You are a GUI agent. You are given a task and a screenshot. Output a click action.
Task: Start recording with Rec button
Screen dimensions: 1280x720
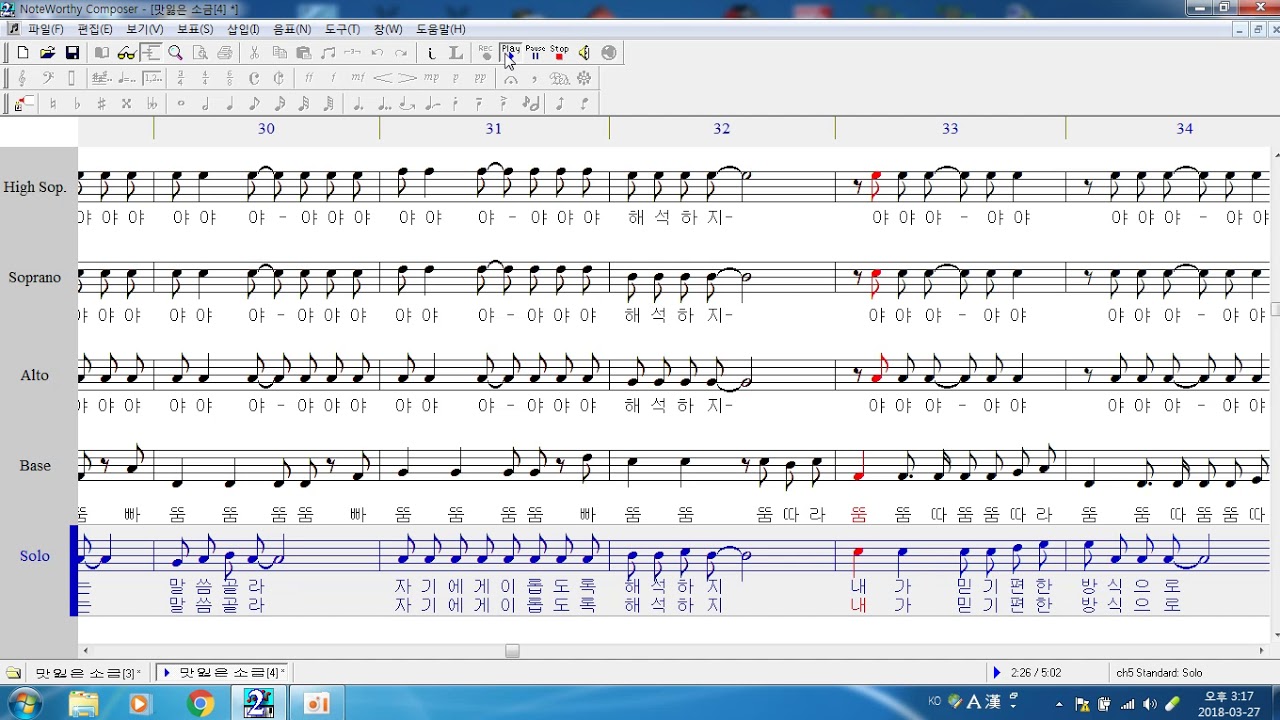[x=486, y=52]
